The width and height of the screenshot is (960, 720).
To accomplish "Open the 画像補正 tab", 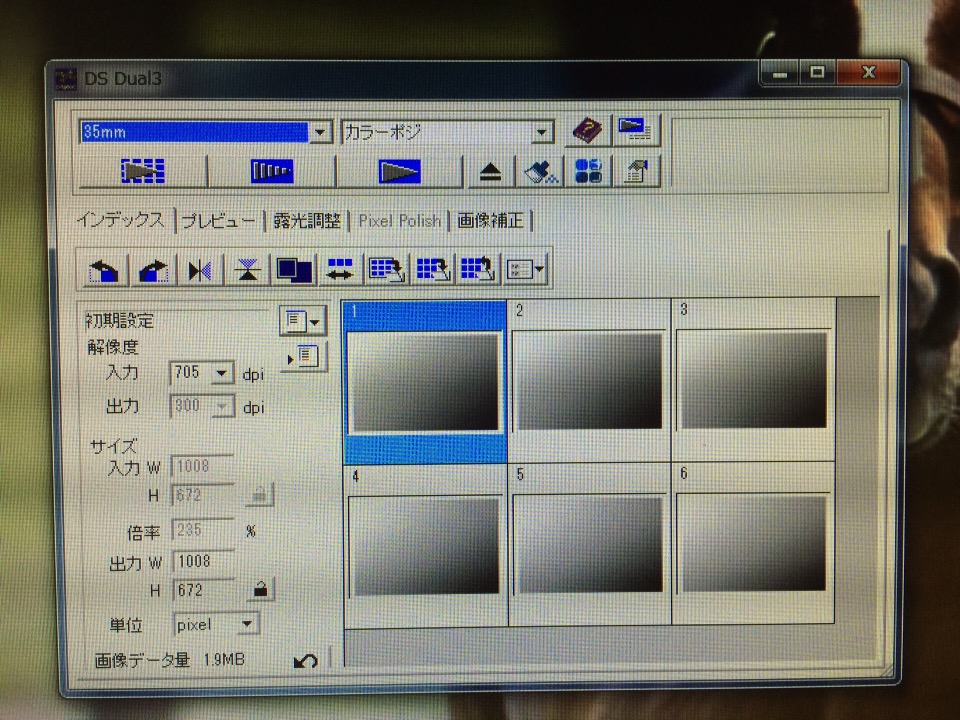I will [491, 221].
